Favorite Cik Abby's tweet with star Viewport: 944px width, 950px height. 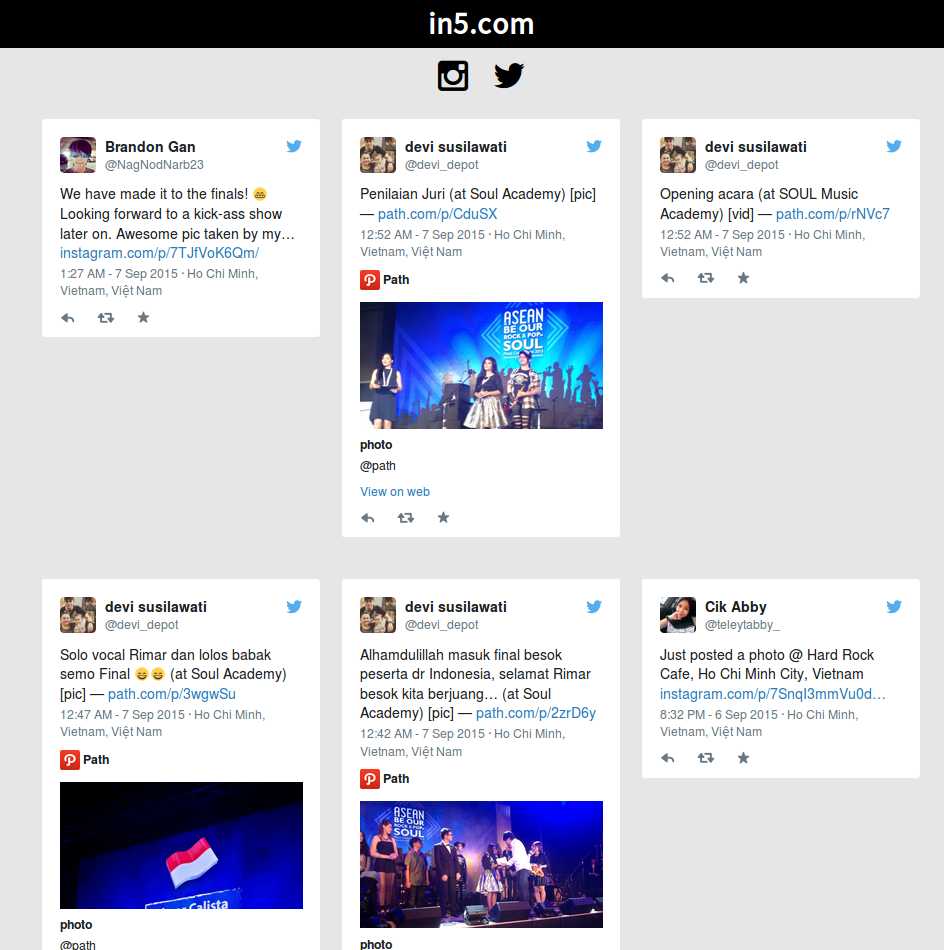pyautogui.click(x=743, y=758)
